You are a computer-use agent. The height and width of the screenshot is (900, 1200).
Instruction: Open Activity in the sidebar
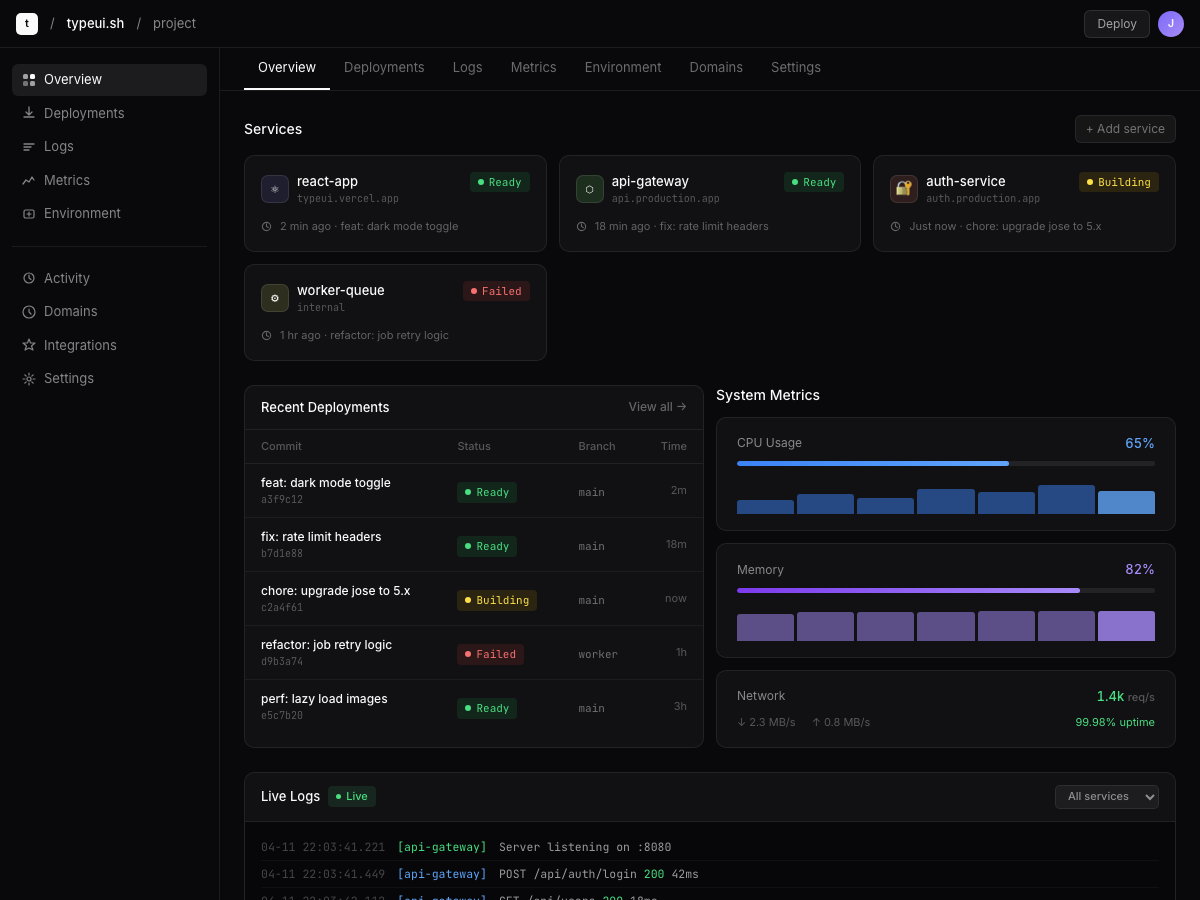click(109, 278)
